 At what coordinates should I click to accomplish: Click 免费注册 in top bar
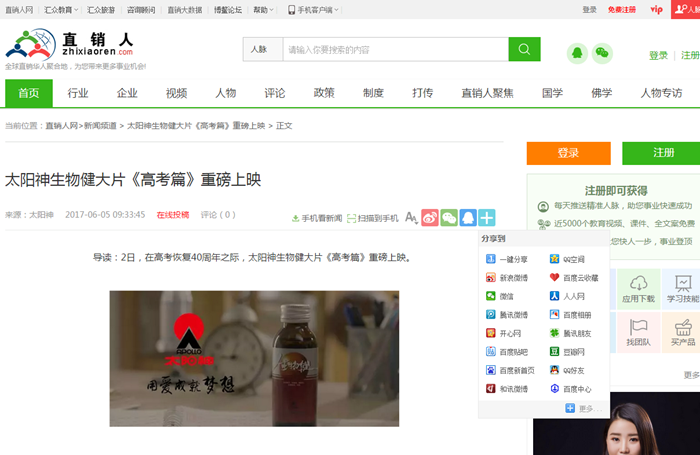[622, 10]
